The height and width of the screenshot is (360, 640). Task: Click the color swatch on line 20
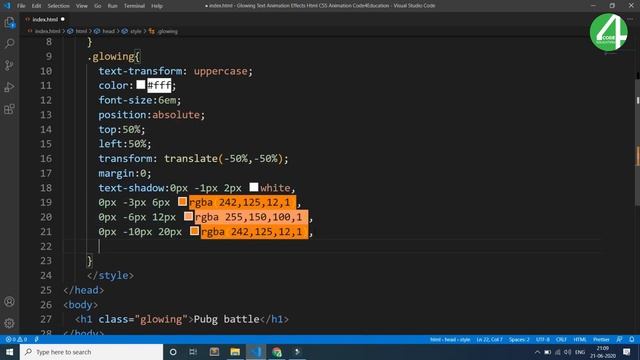[x=188, y=216]
